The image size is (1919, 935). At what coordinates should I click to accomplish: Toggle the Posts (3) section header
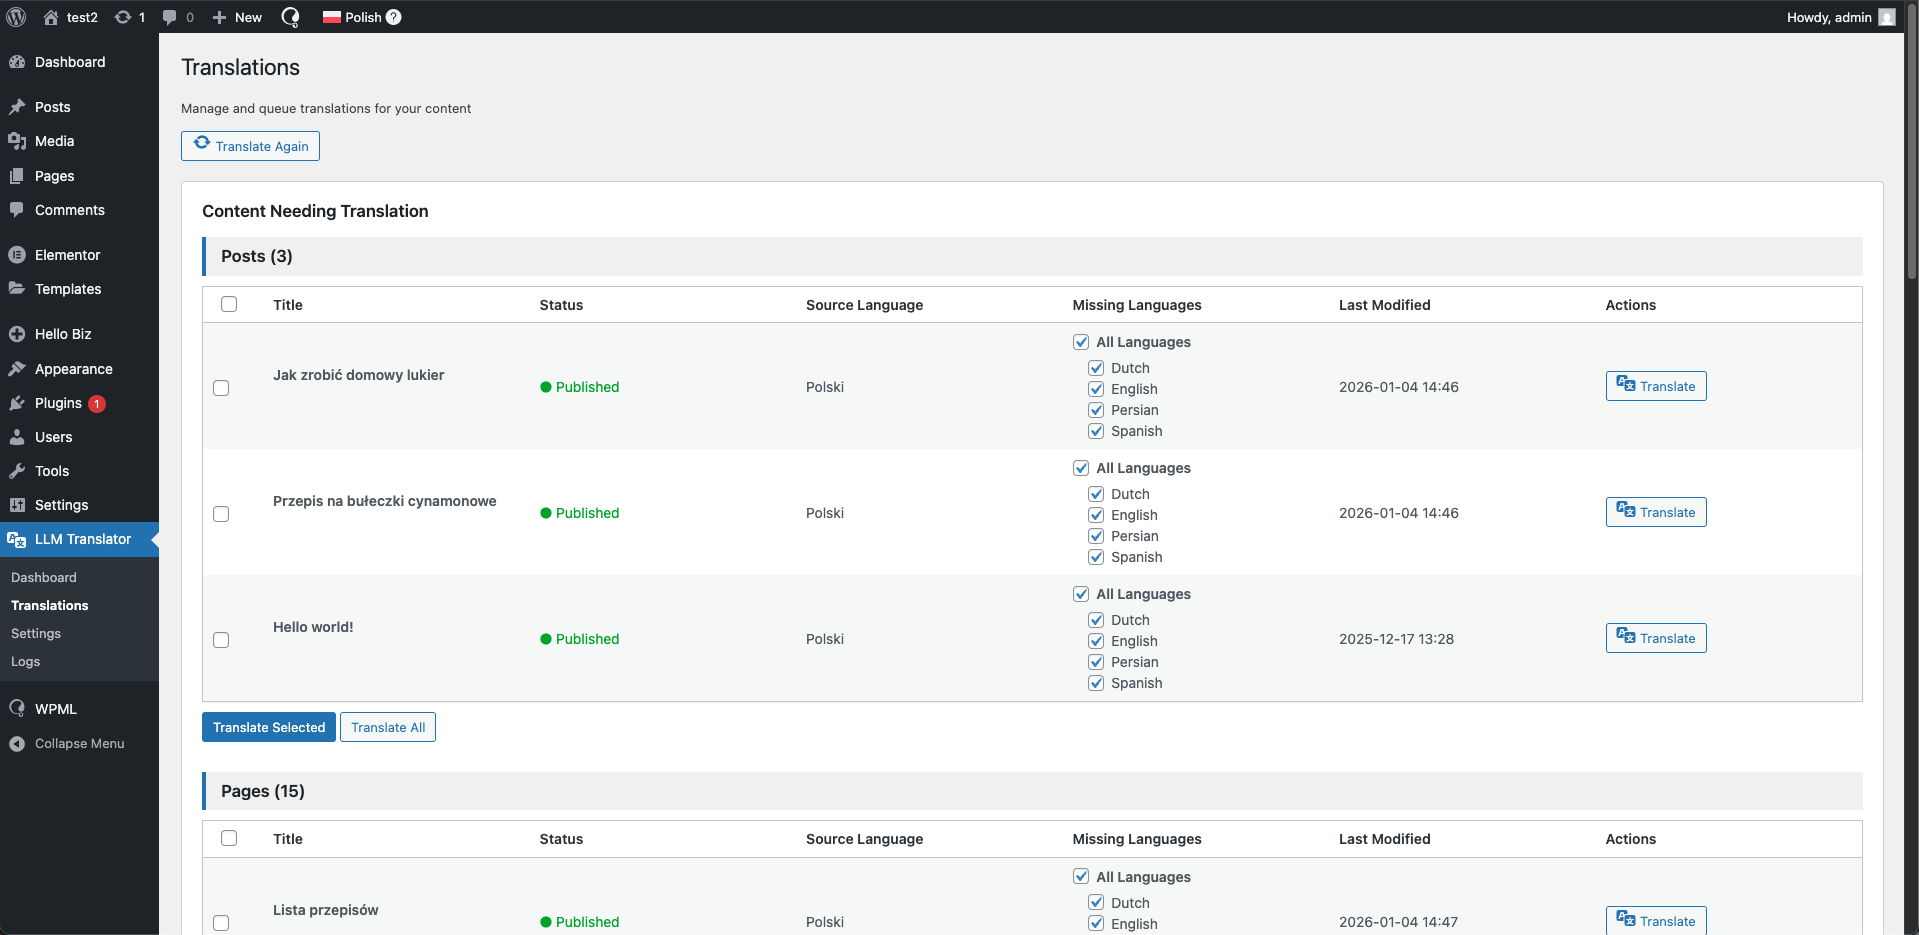tap(256, 256)
